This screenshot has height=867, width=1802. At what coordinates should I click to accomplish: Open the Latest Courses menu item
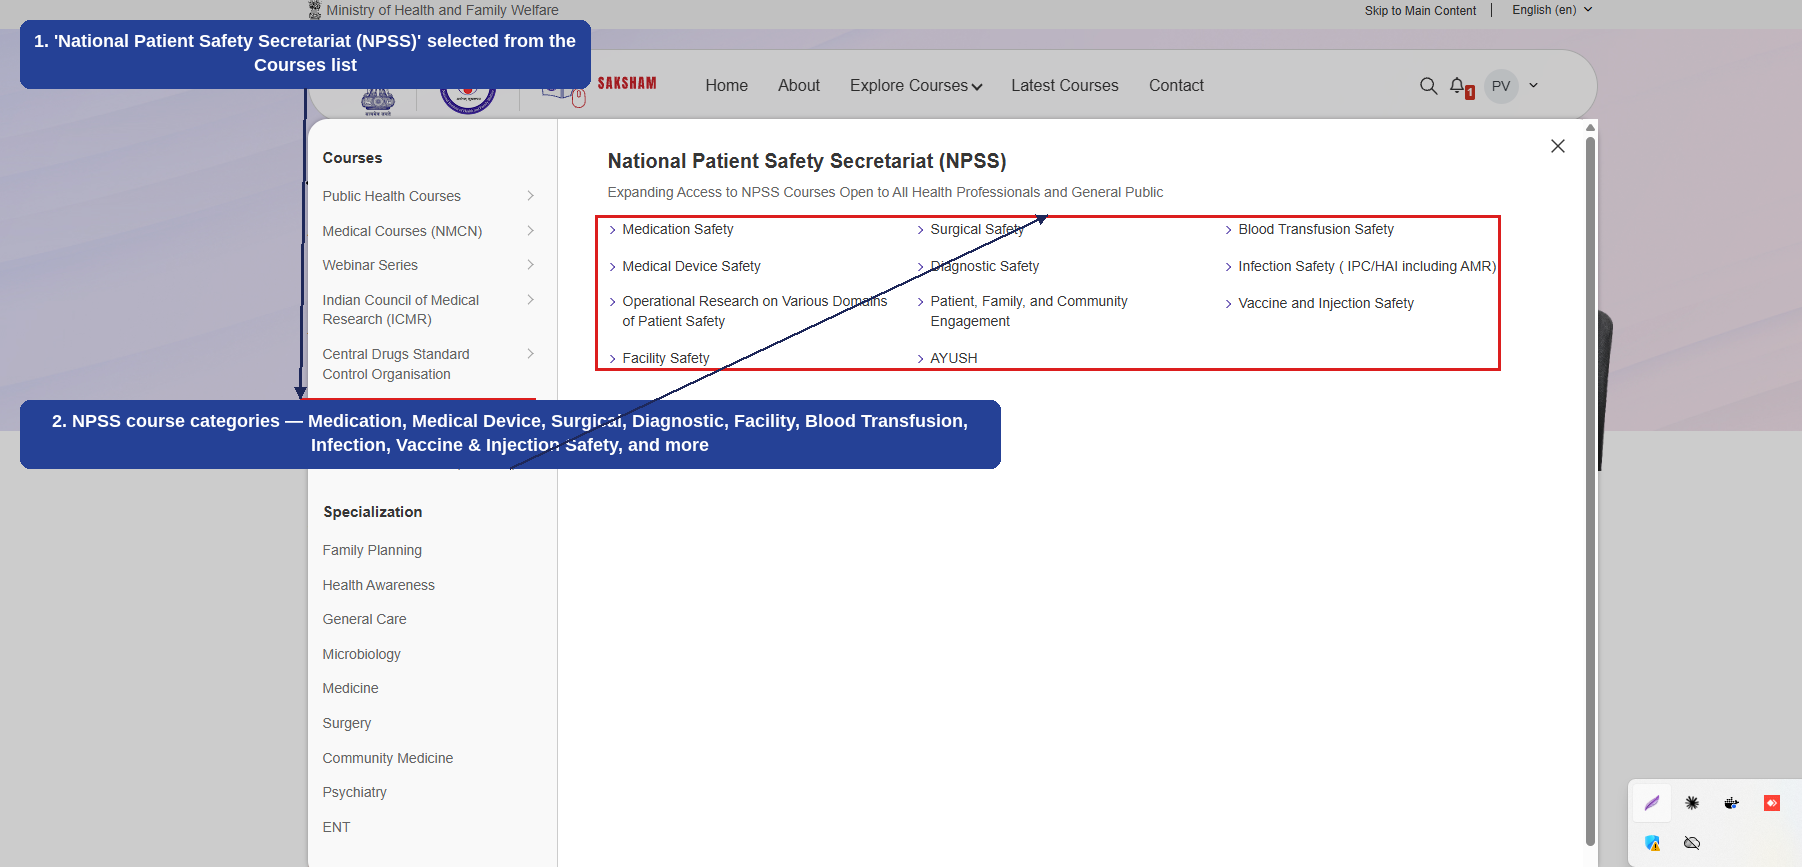click(x=1064, y=86)
